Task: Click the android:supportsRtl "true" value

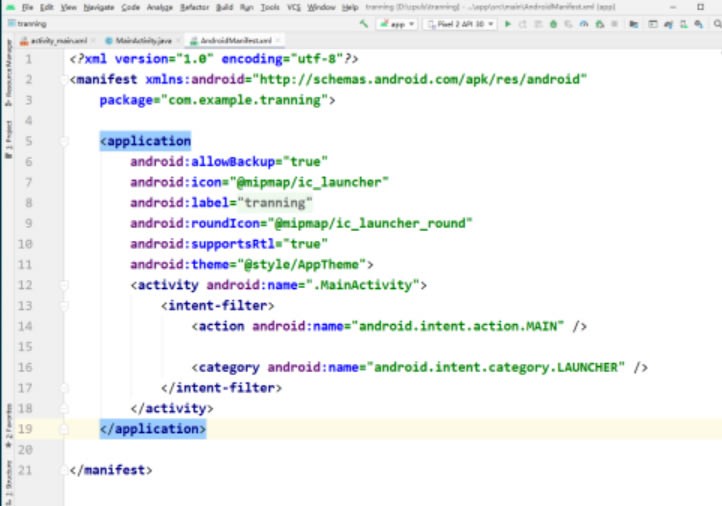Action: (x=305, y=244)
